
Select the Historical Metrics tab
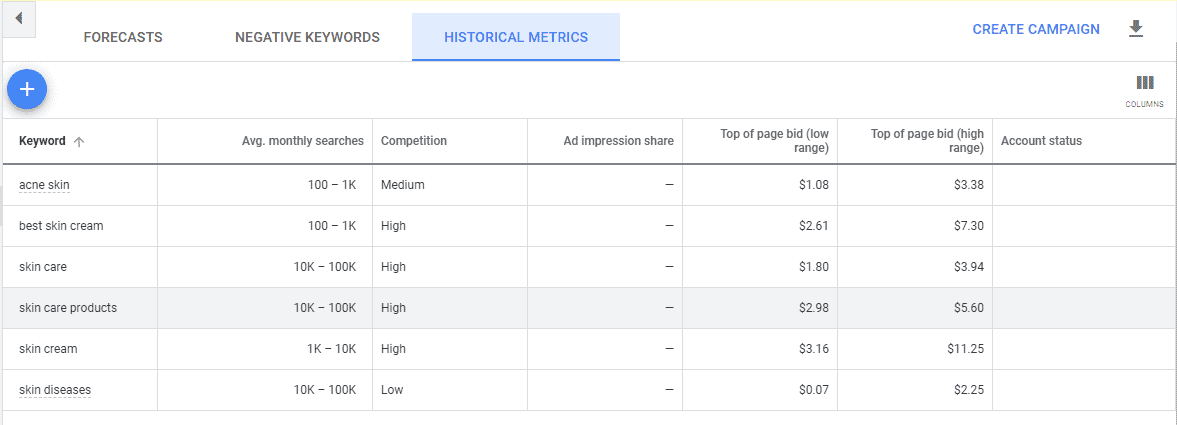(516, 38)
